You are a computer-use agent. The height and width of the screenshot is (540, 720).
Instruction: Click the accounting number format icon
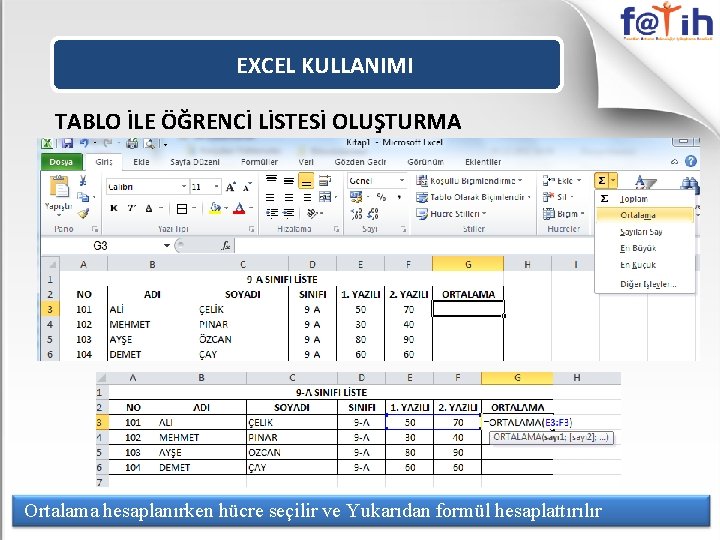(356, 197)
